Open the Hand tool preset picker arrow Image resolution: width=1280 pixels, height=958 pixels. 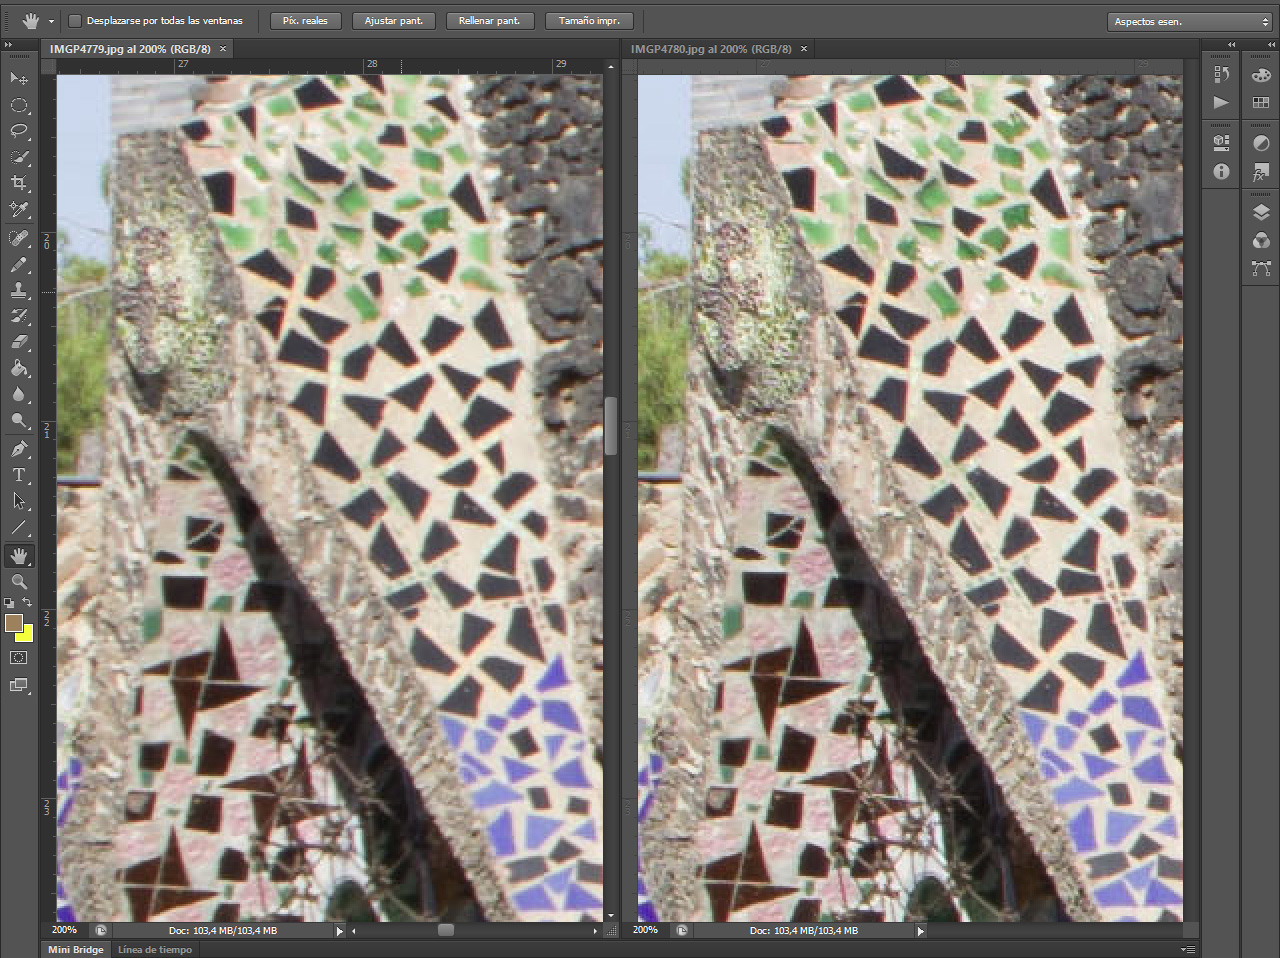pyautogui.click(x=51, y=21)
